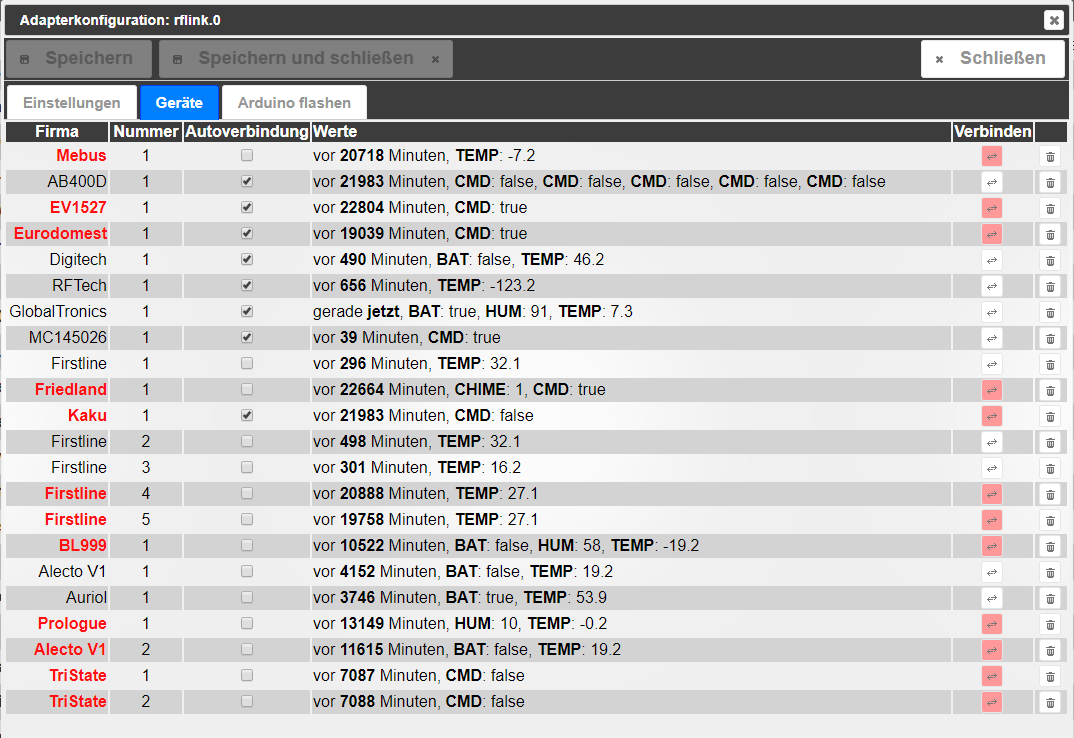1074x738 pixels.
Task: Click connect icon in AB400D row
Action: coord(992,182)
